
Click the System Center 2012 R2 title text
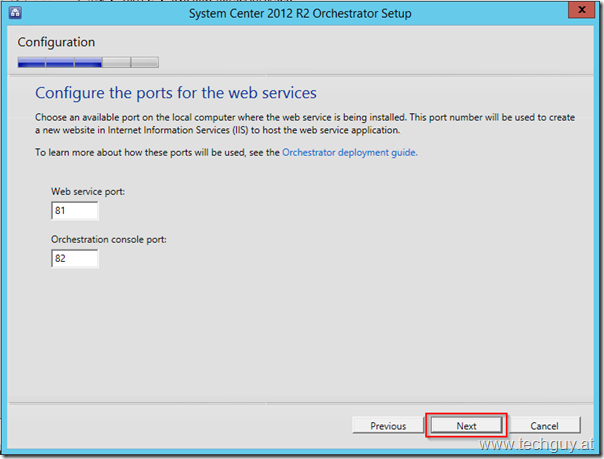pyautogui.click(x=301, y=13)
